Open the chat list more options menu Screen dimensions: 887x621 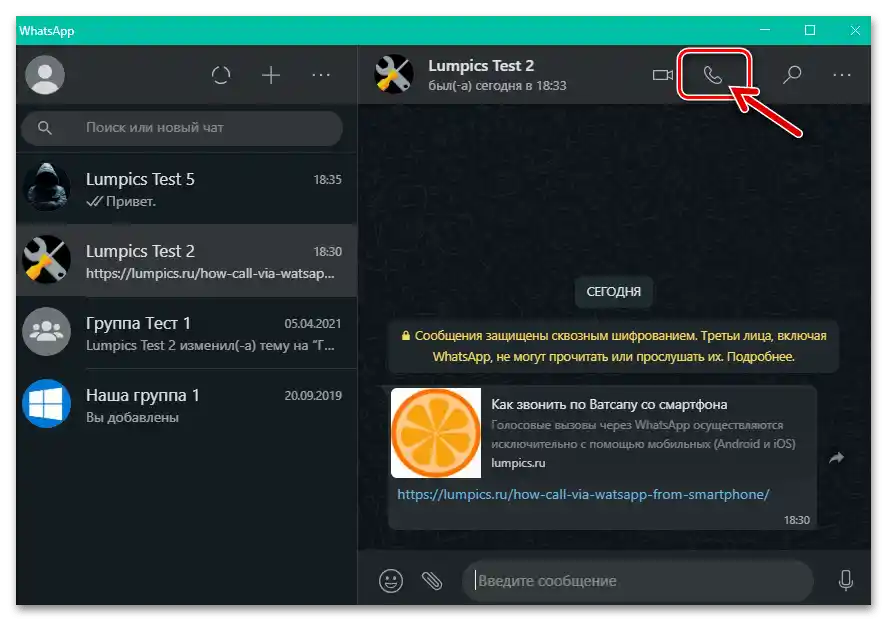coord(321,75)
